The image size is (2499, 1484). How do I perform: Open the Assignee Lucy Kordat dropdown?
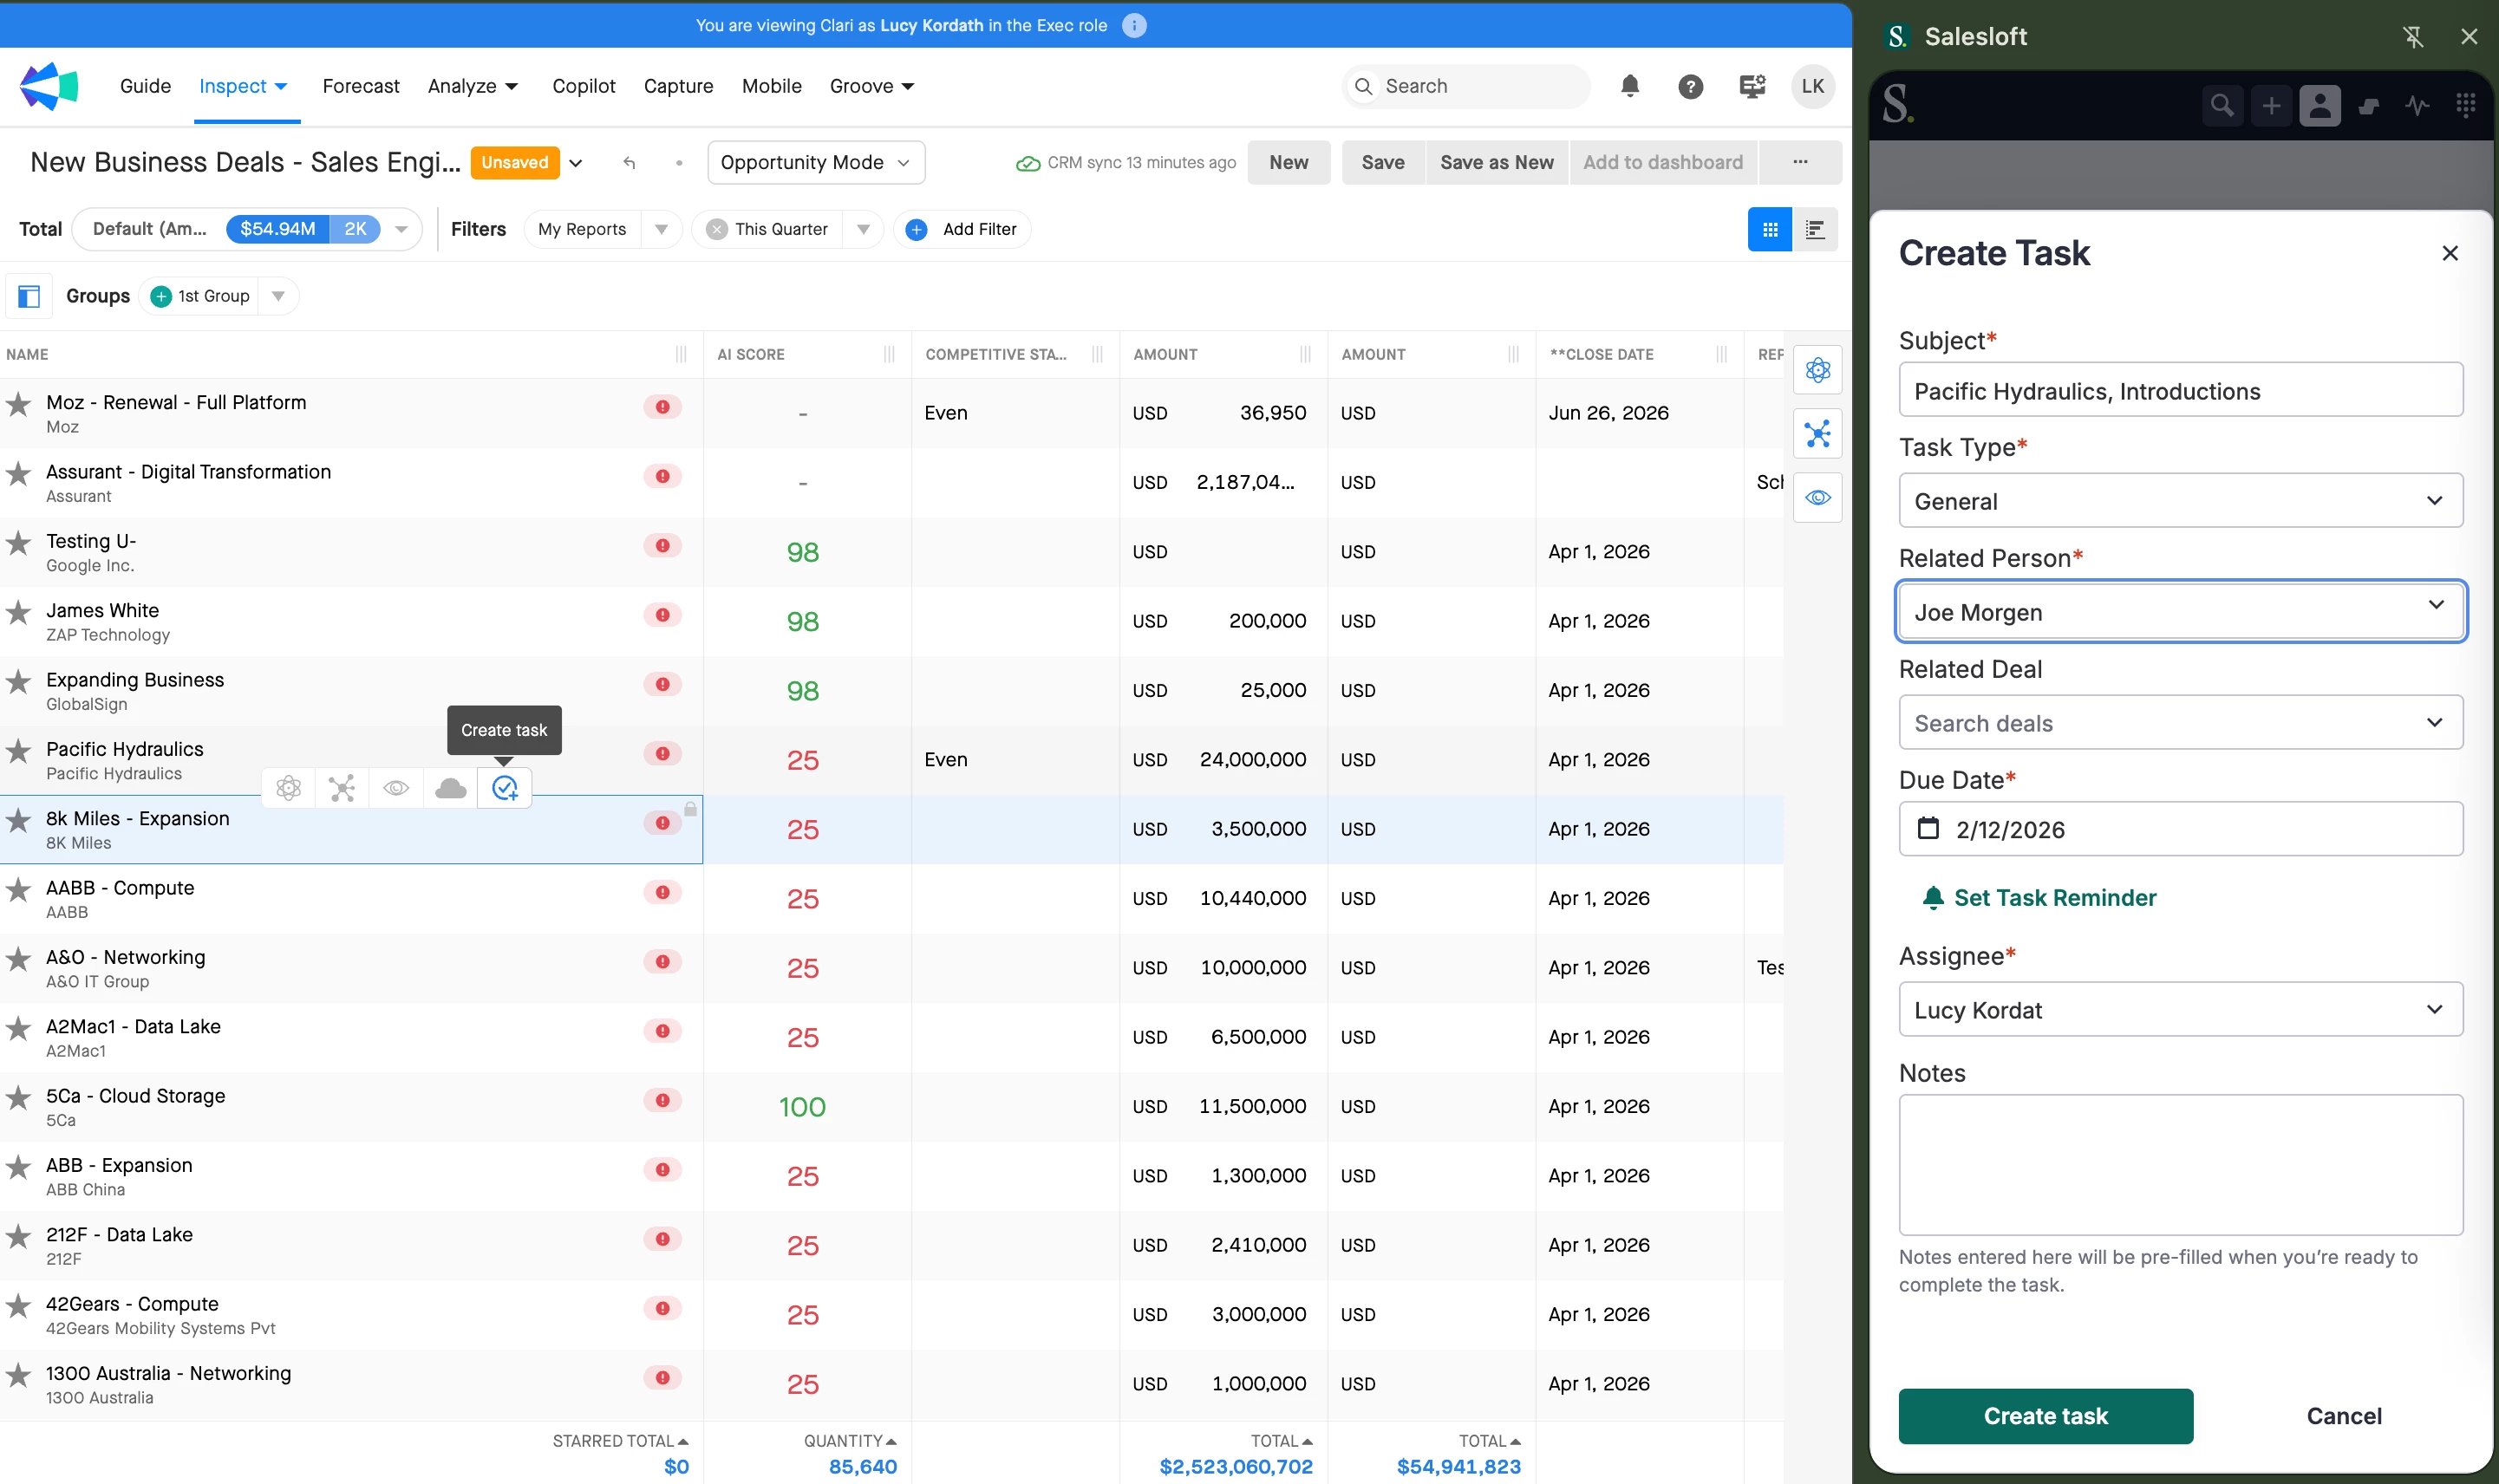tap(2180, 1009)
